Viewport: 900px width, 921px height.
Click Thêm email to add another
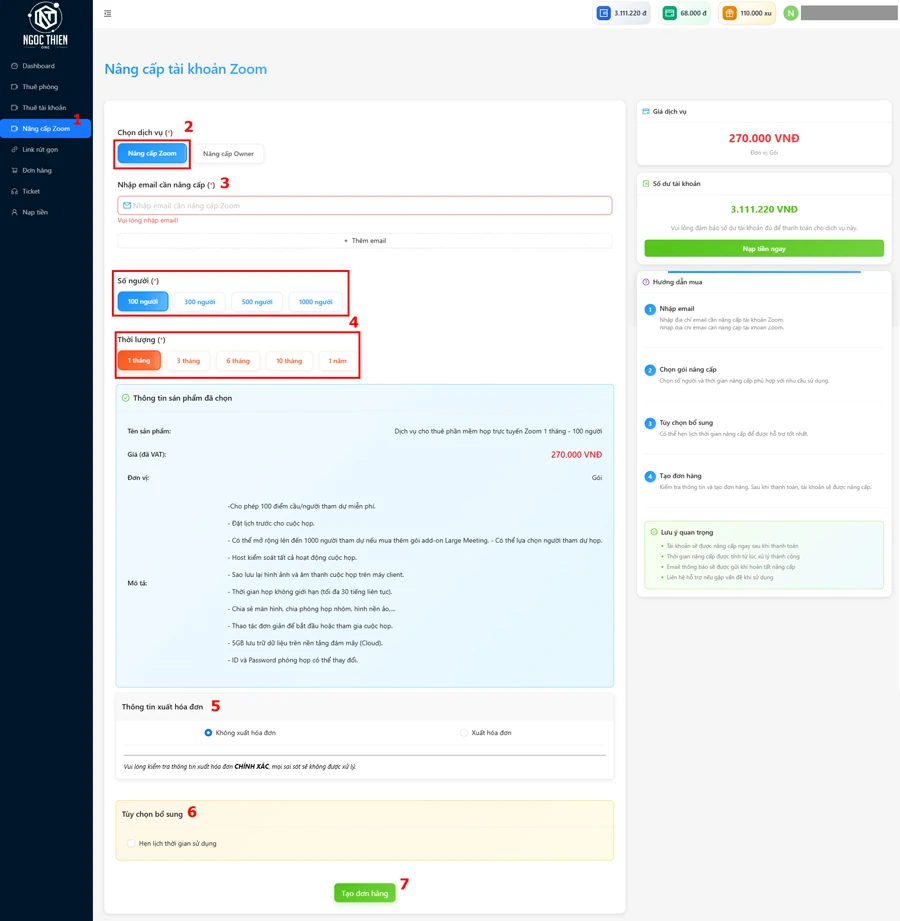364,241
